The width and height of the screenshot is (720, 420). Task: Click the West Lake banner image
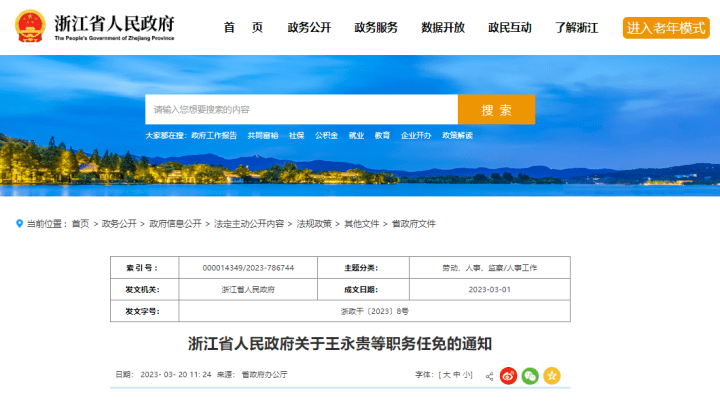(x=360, y=126)
